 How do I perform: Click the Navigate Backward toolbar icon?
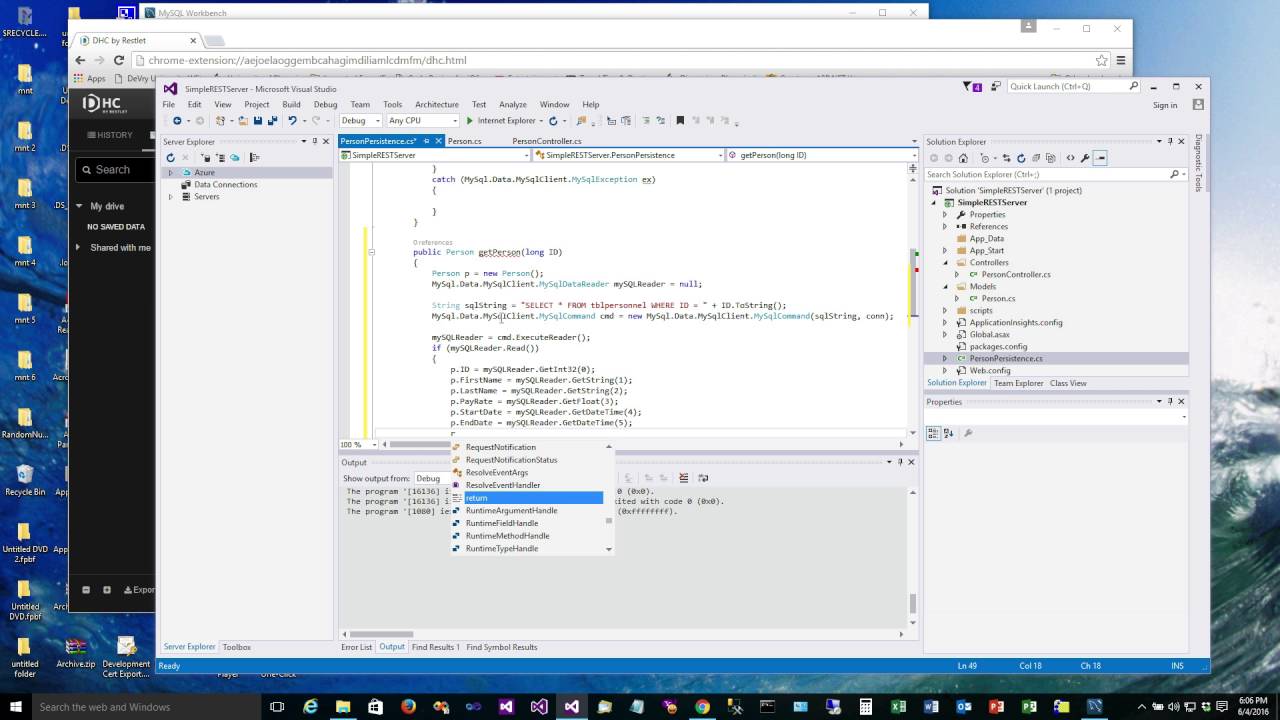177,121
